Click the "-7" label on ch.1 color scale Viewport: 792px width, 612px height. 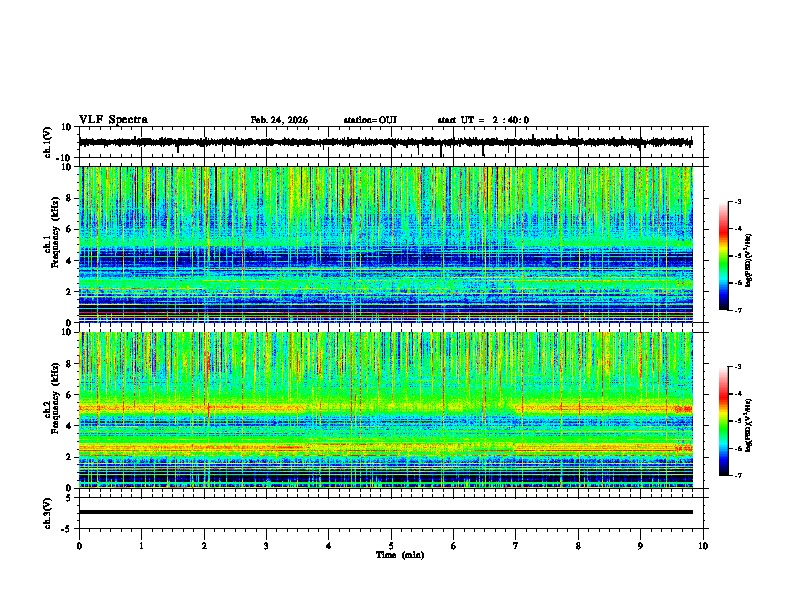coord(737,310)
